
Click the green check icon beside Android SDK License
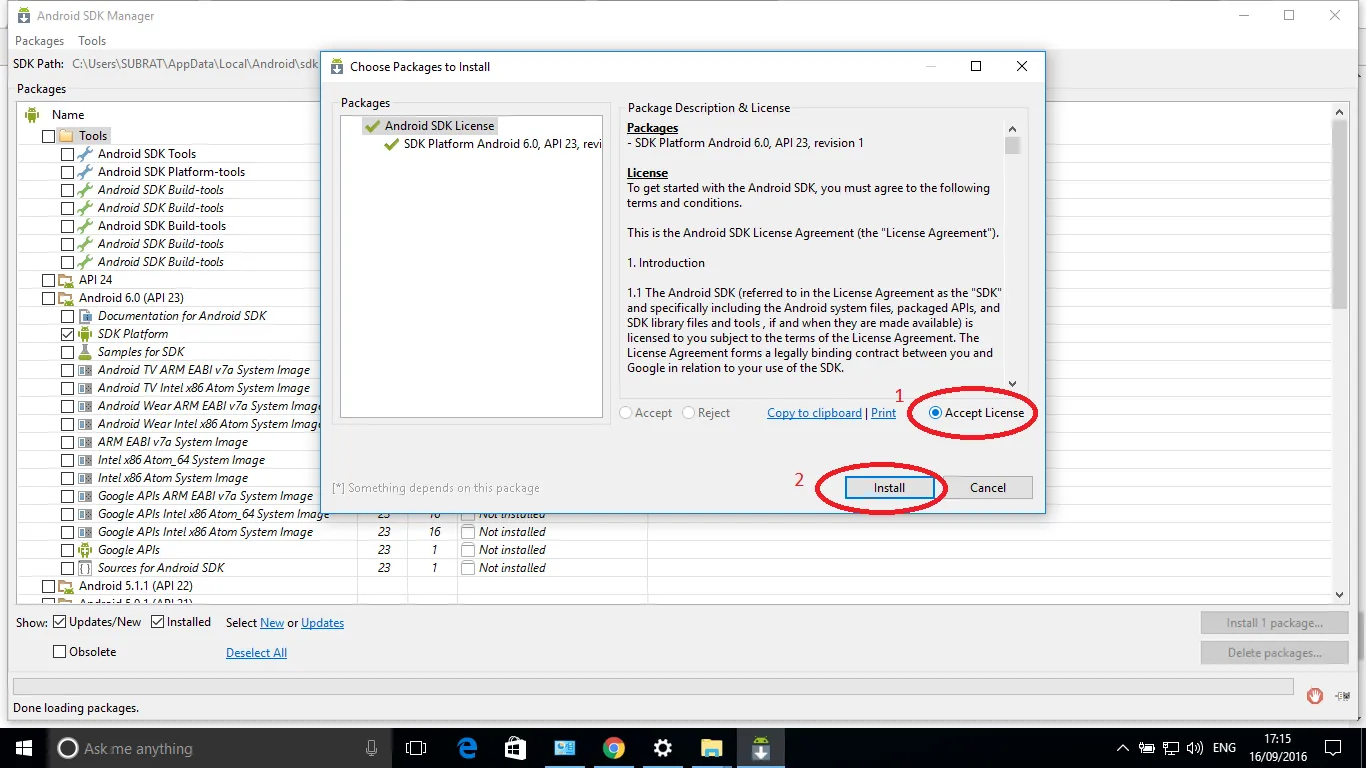tap(372, 126)
